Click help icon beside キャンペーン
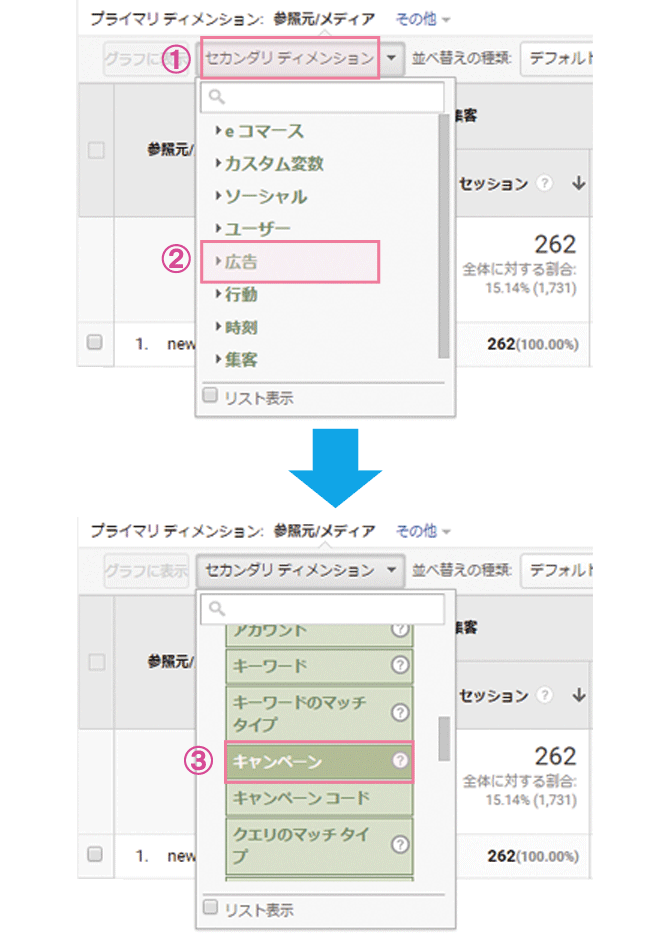Viewport: 670px width, 933px height. point(400,760)
